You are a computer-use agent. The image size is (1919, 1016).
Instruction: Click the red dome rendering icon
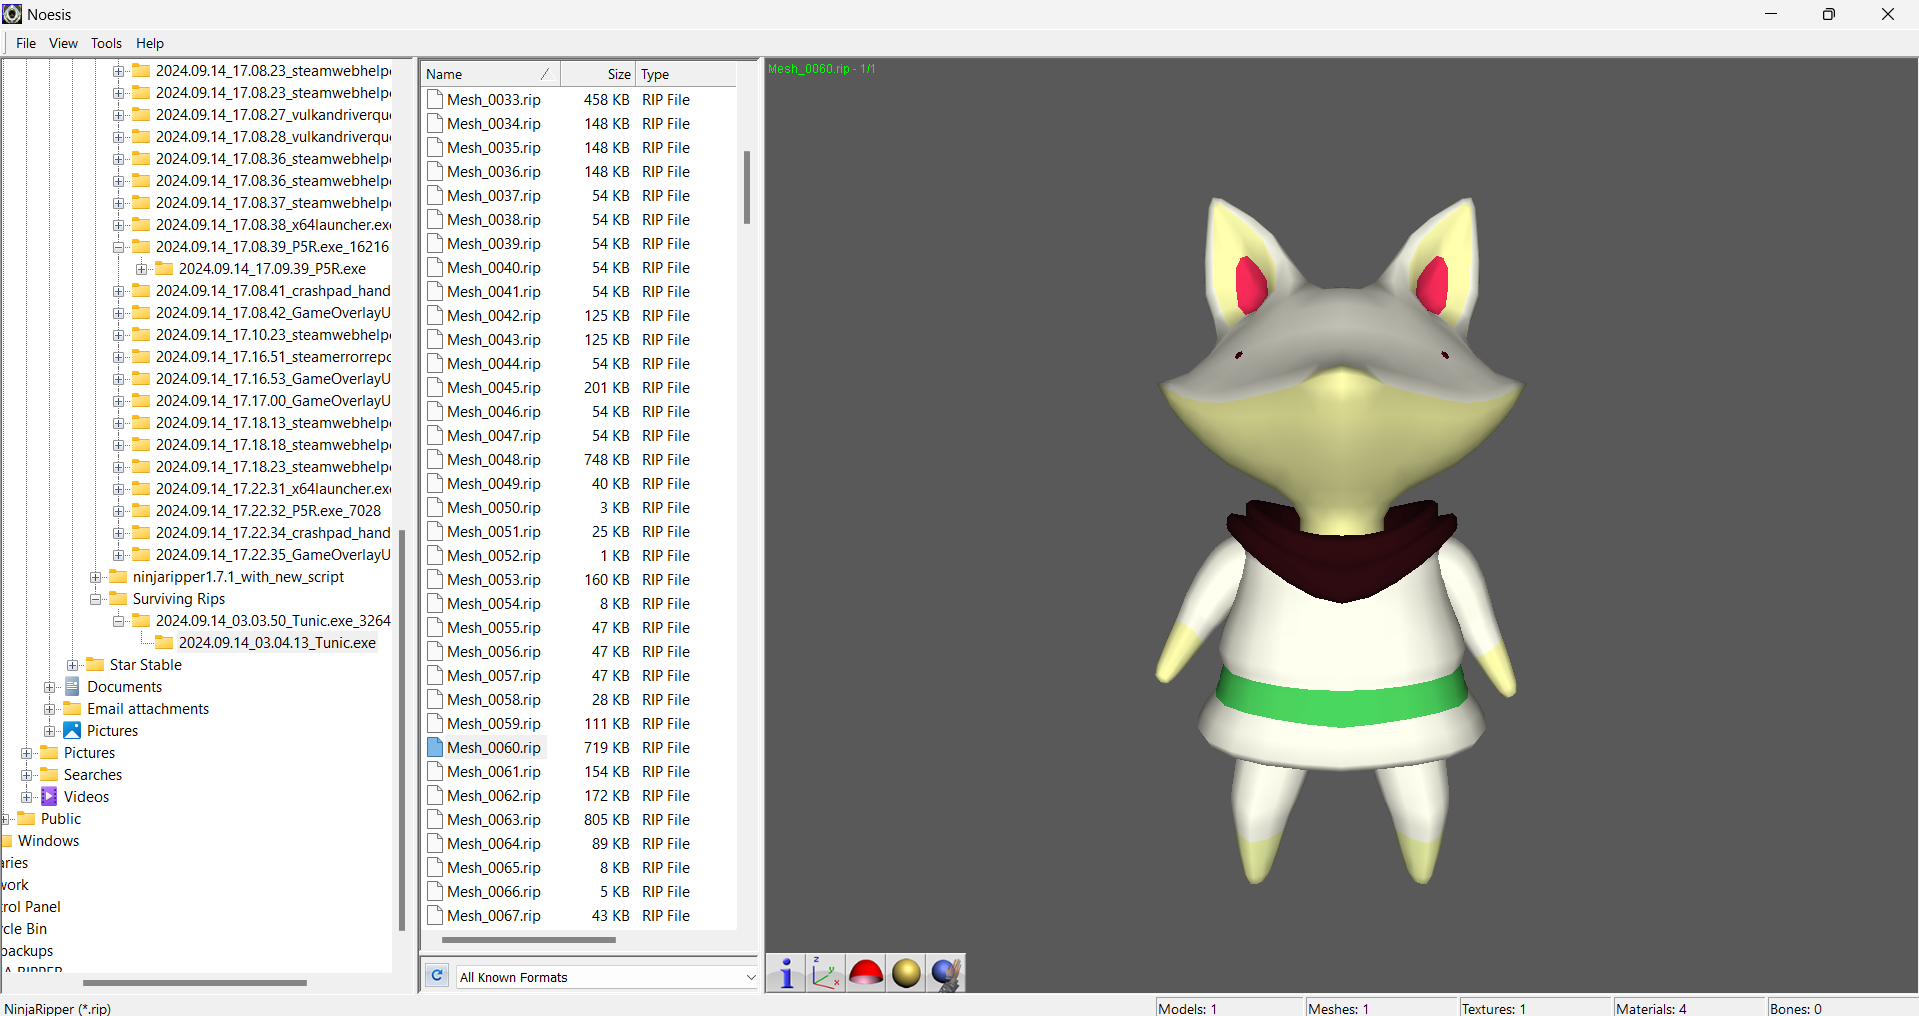click(x=866, y=972)
